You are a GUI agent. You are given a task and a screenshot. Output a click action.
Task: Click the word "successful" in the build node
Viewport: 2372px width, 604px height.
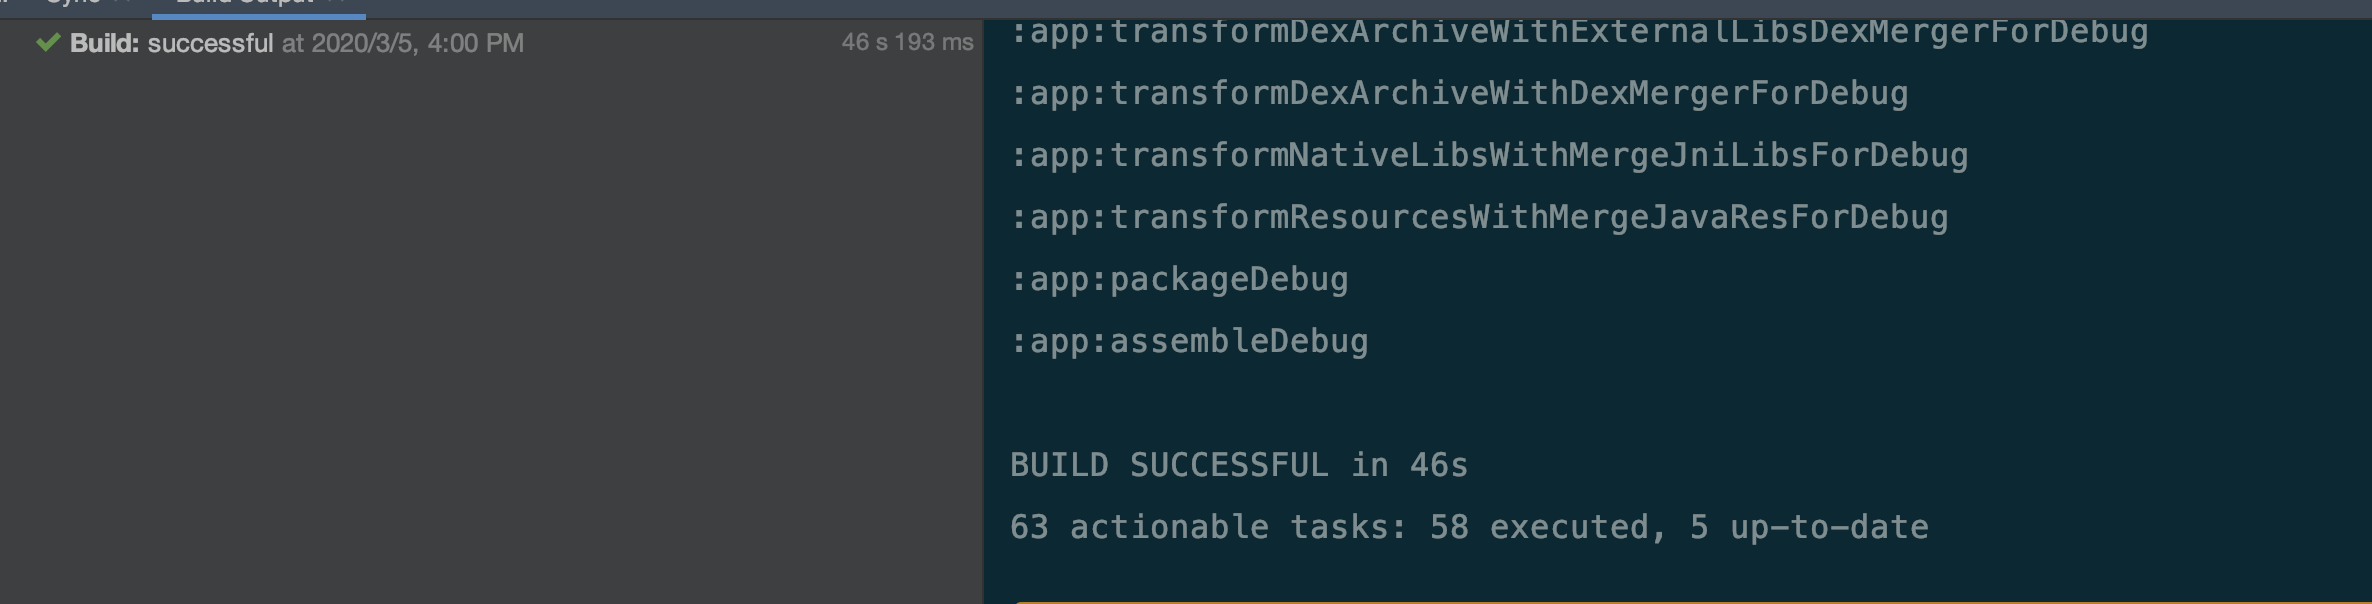(210, 43)
